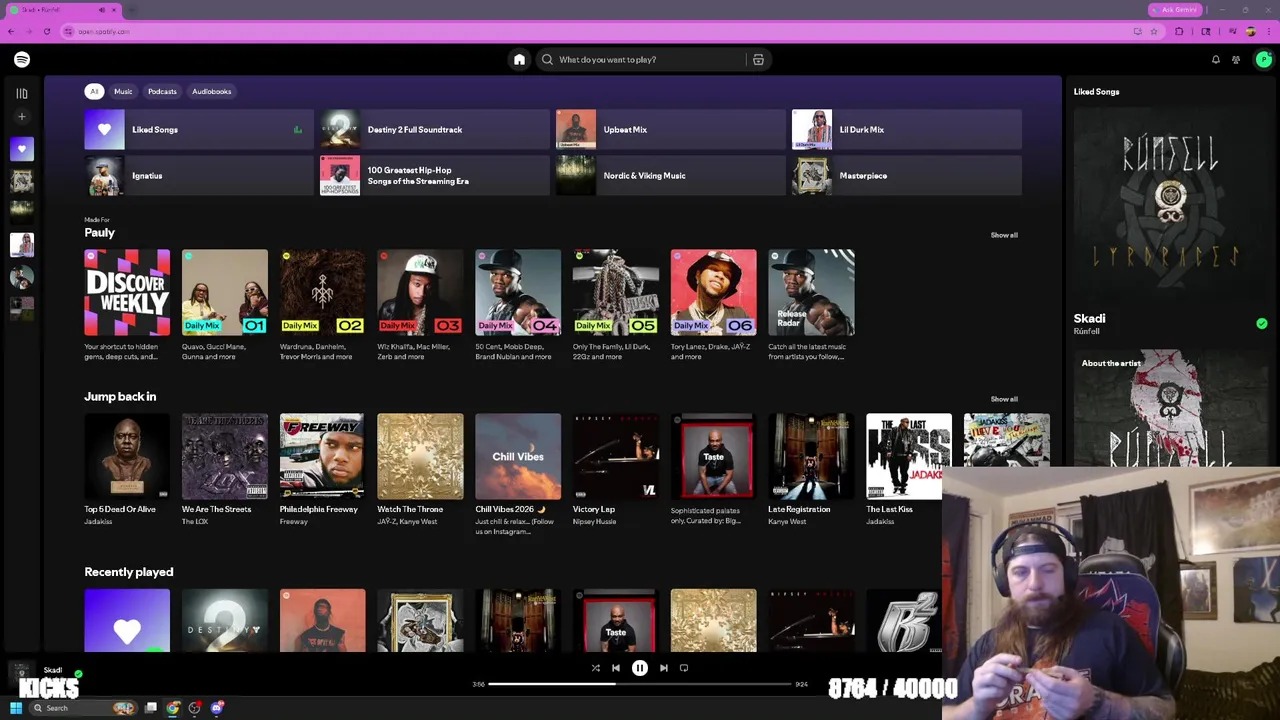Open Daily Mix 02 cover
Screen dimensions: 1280x720
click(323, 292)
